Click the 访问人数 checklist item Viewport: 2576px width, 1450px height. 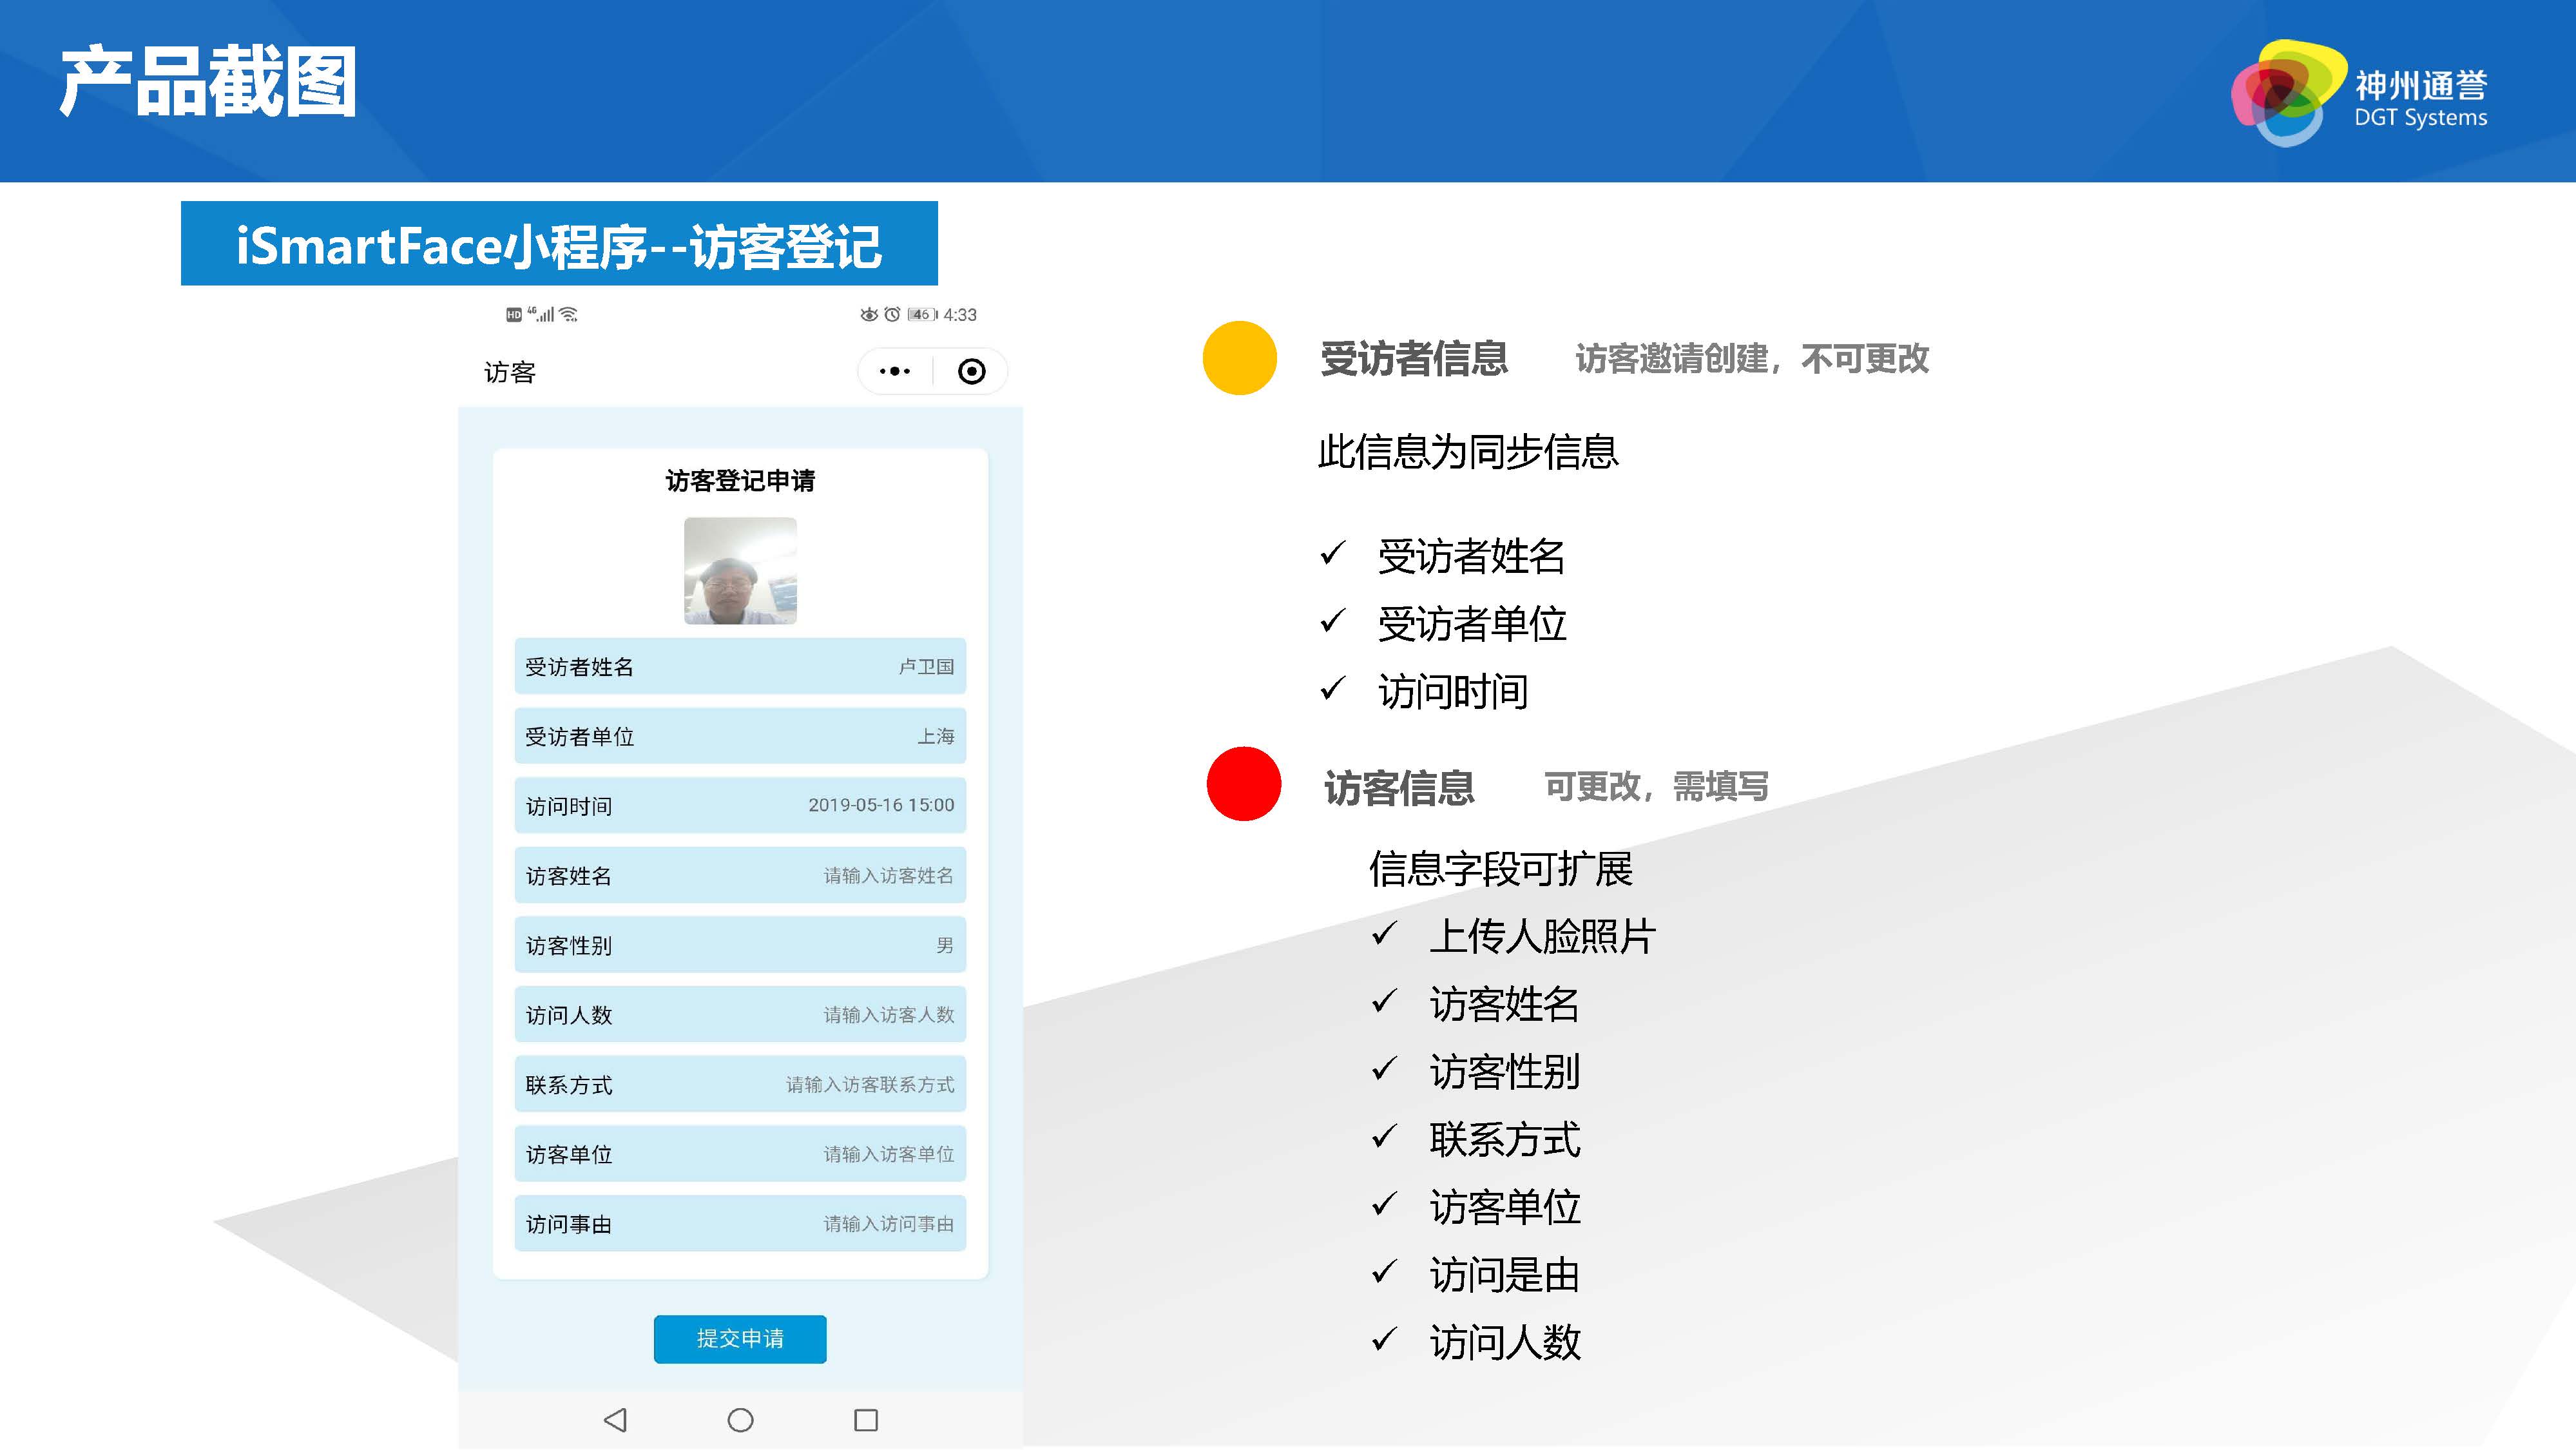tap(1504, 1342)
